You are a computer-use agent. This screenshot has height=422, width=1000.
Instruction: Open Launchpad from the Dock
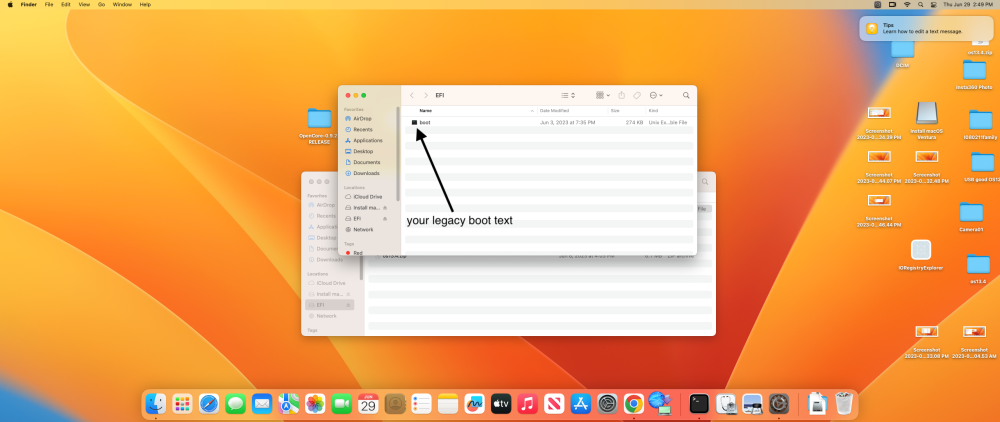tap(182, 404)
